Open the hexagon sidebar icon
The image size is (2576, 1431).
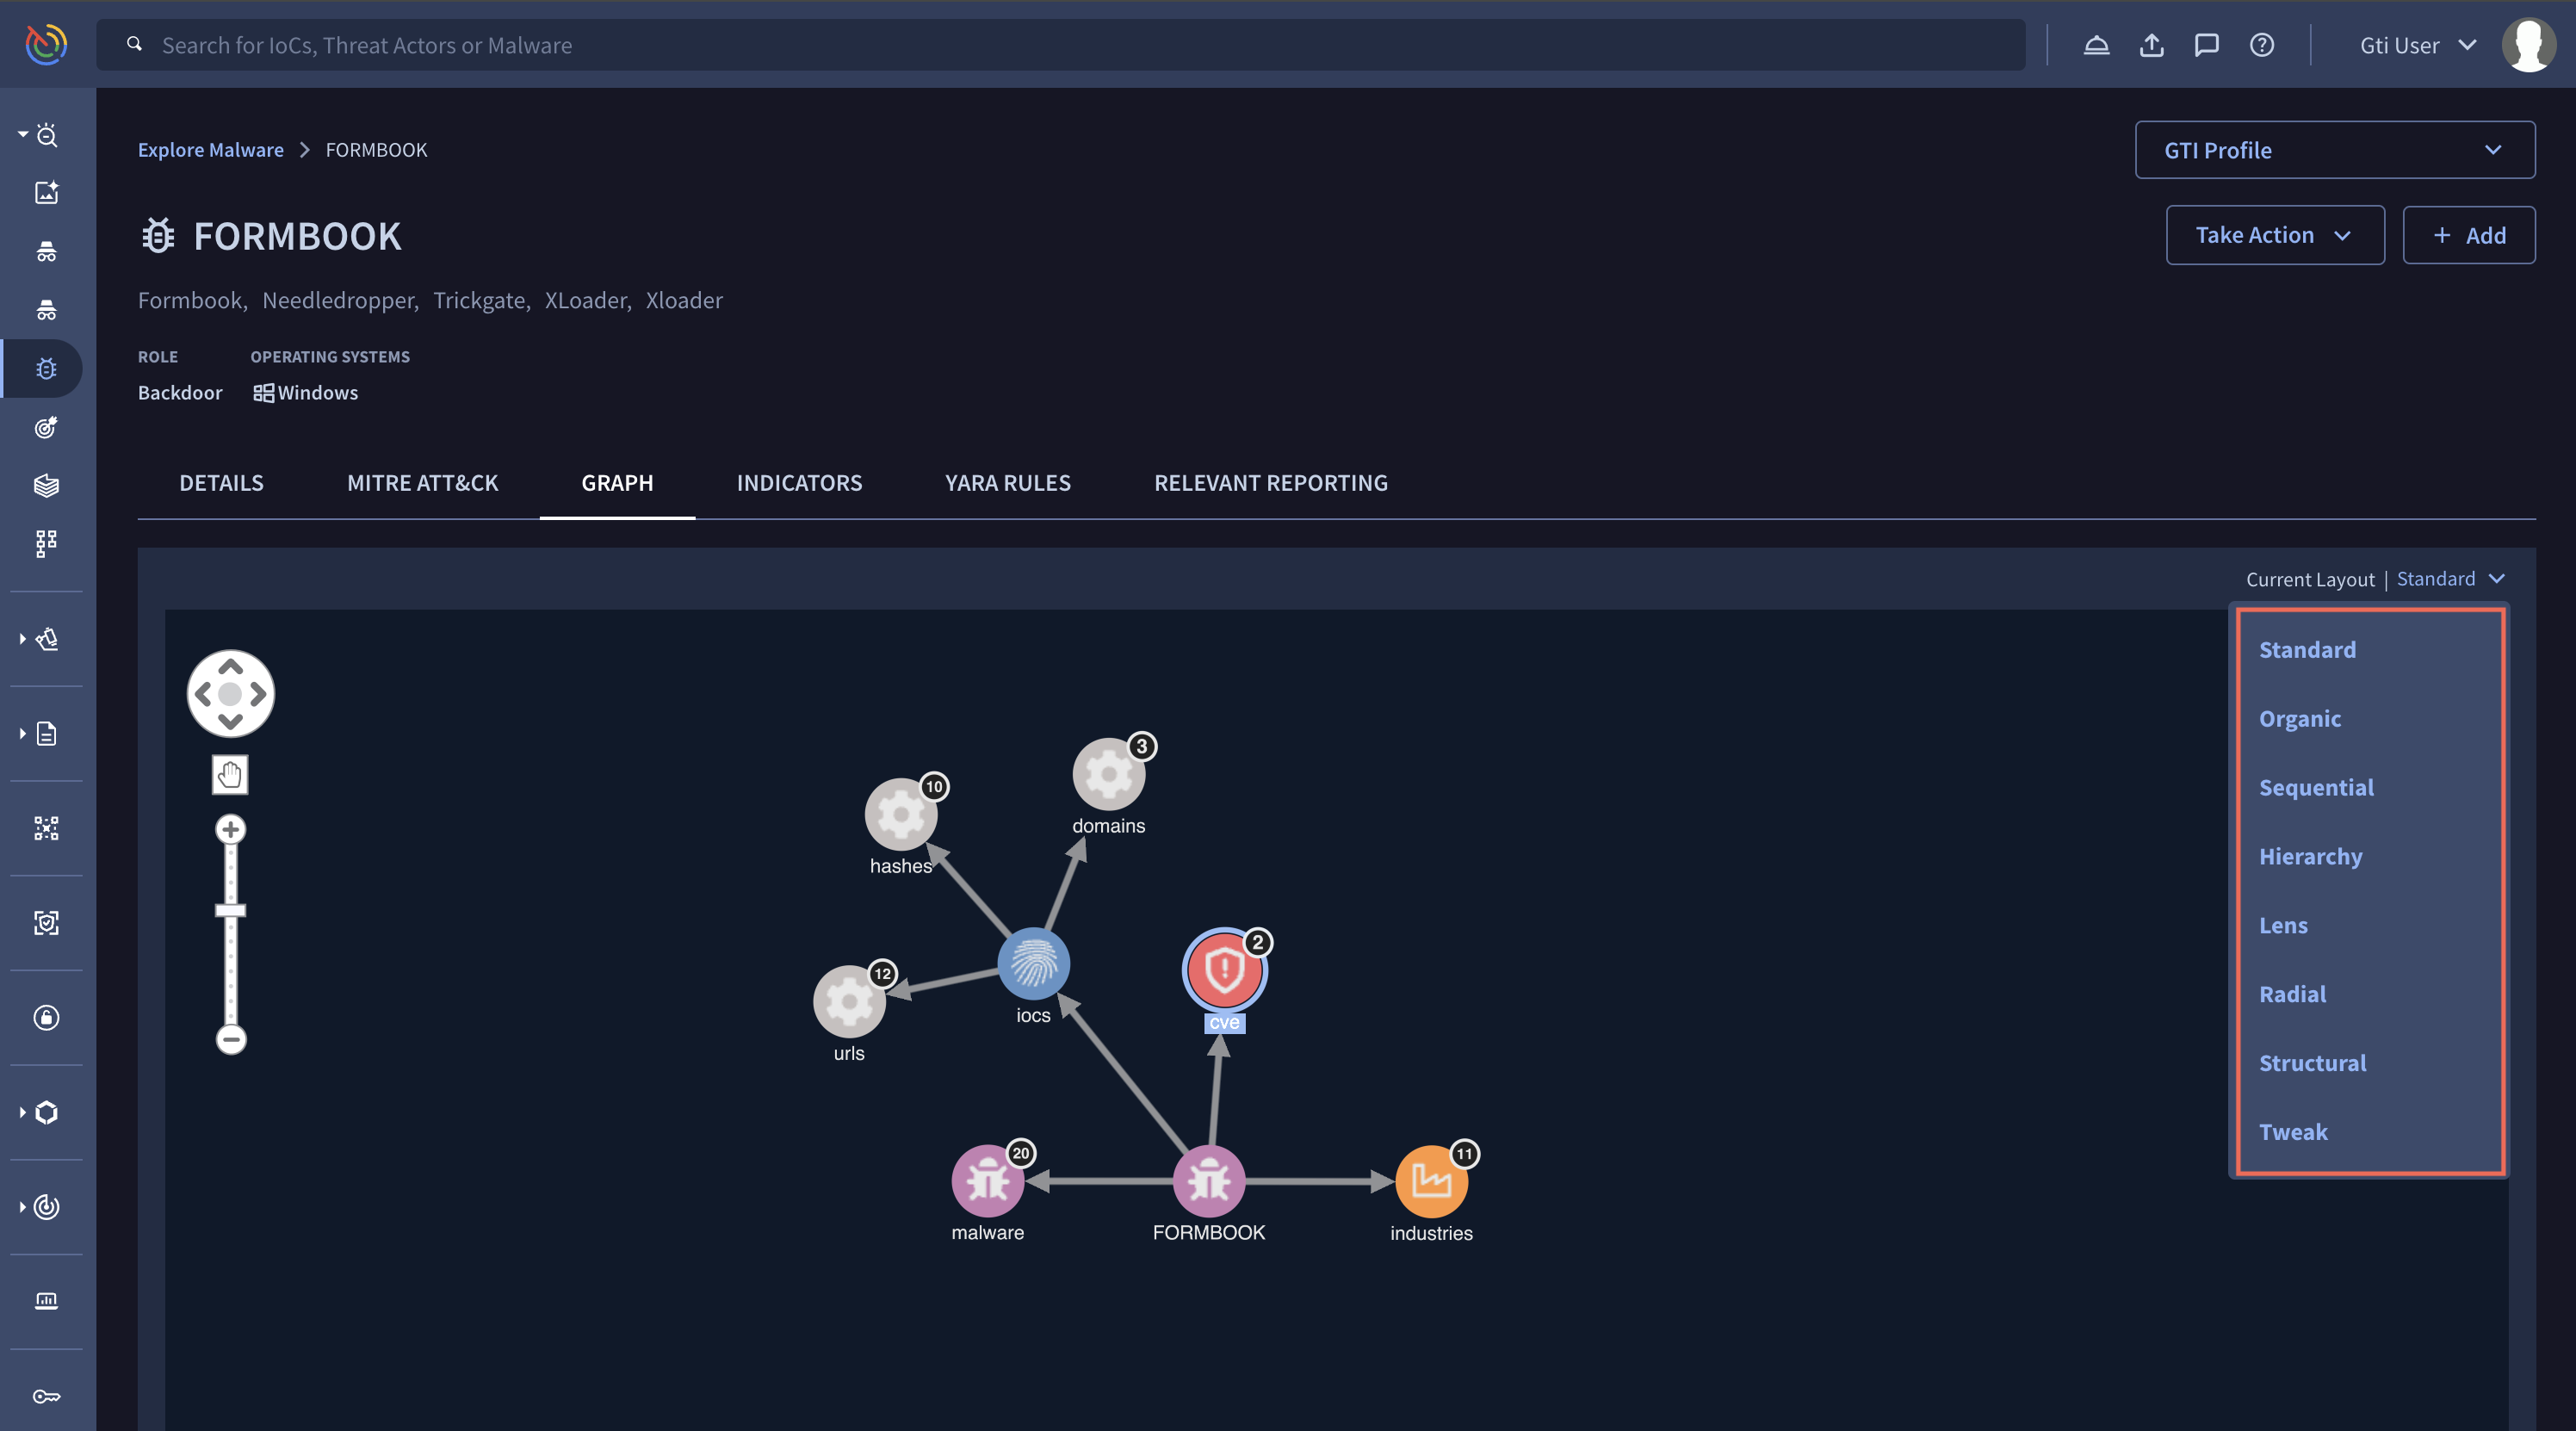47,1113
